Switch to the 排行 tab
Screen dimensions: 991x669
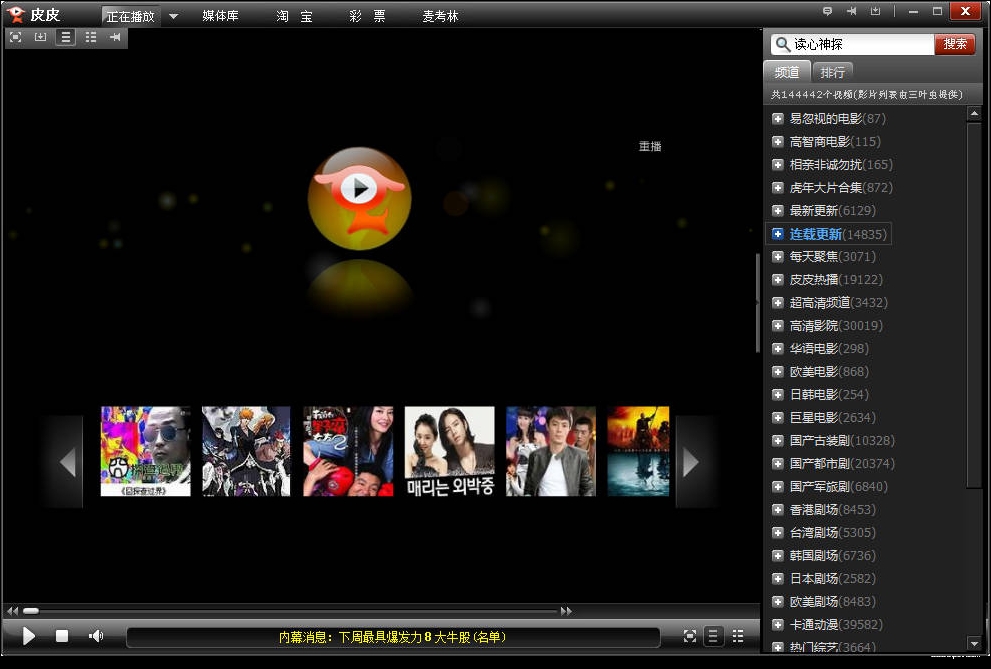pyautogui.click(x=832, y=72)
